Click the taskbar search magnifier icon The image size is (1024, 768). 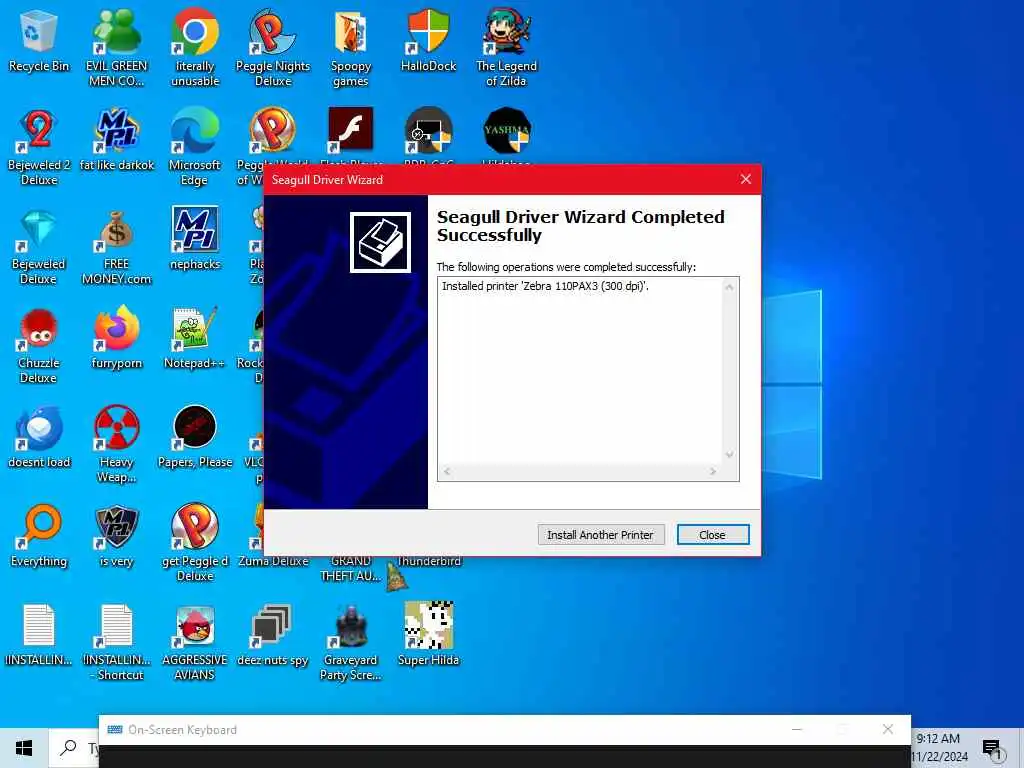[68, 748]
